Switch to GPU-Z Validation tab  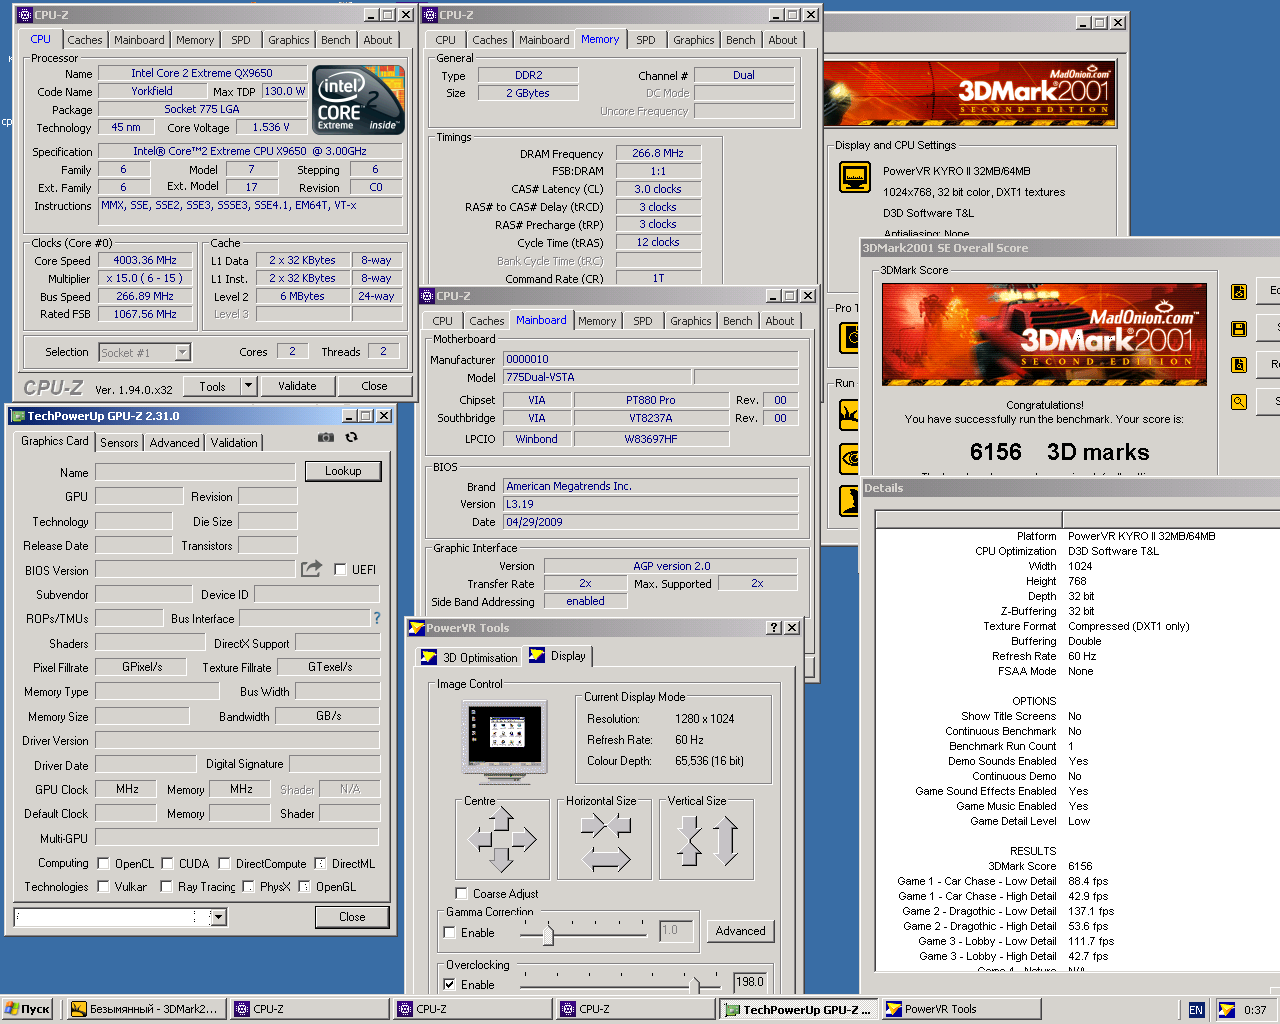[x=234, y=443]
